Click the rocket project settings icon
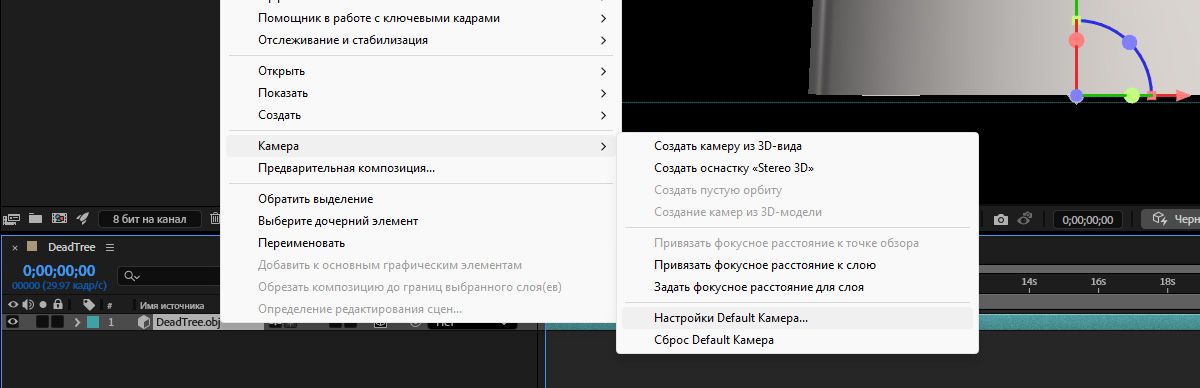Image resolution: width=1200 pixels, height=388 pixels. point(84,217)
